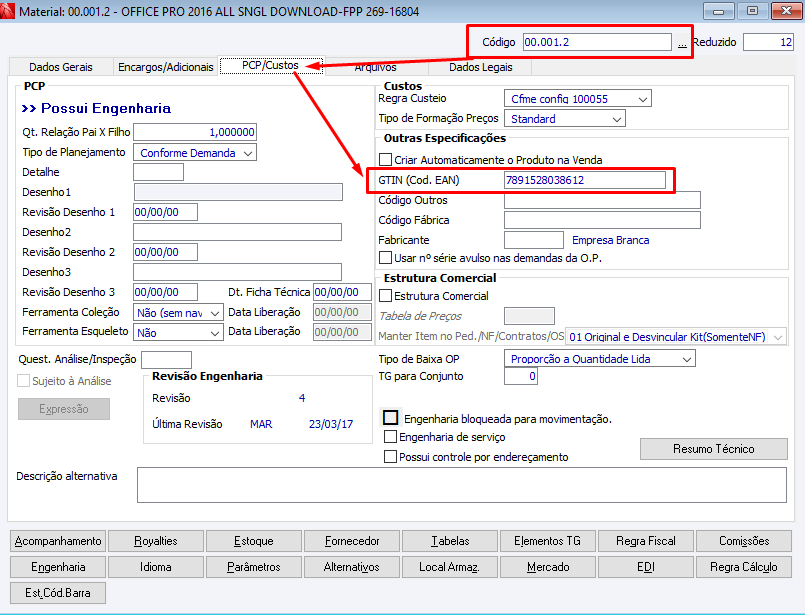Click the Royalties button
This screenshot has width=805, height=615.
point(156,541)
